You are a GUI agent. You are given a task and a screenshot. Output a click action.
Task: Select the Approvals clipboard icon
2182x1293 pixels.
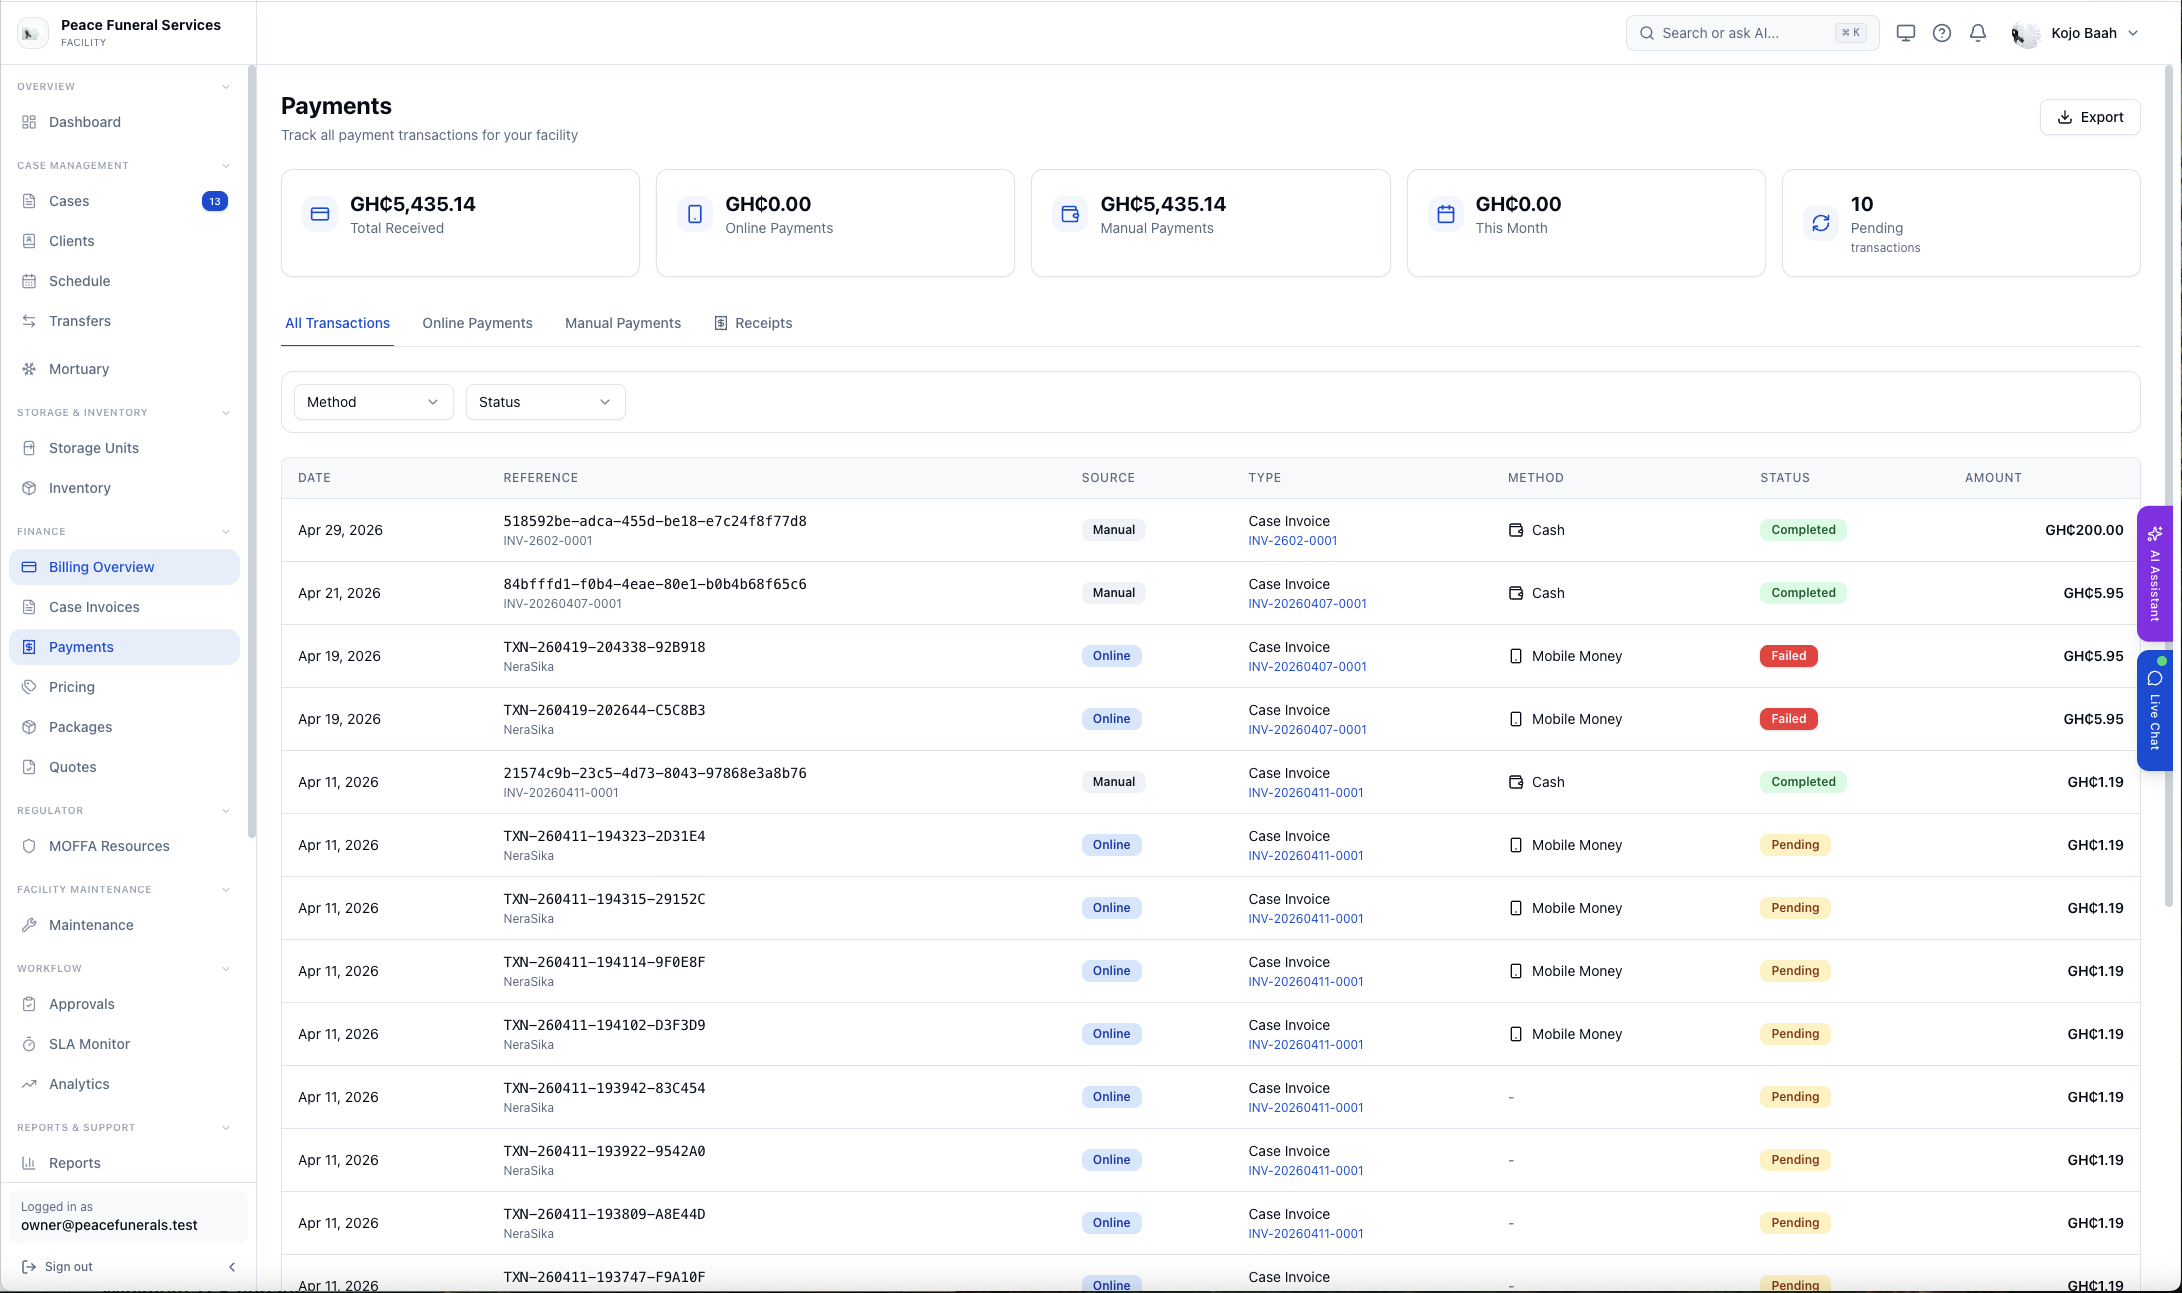coord(29,1004)
